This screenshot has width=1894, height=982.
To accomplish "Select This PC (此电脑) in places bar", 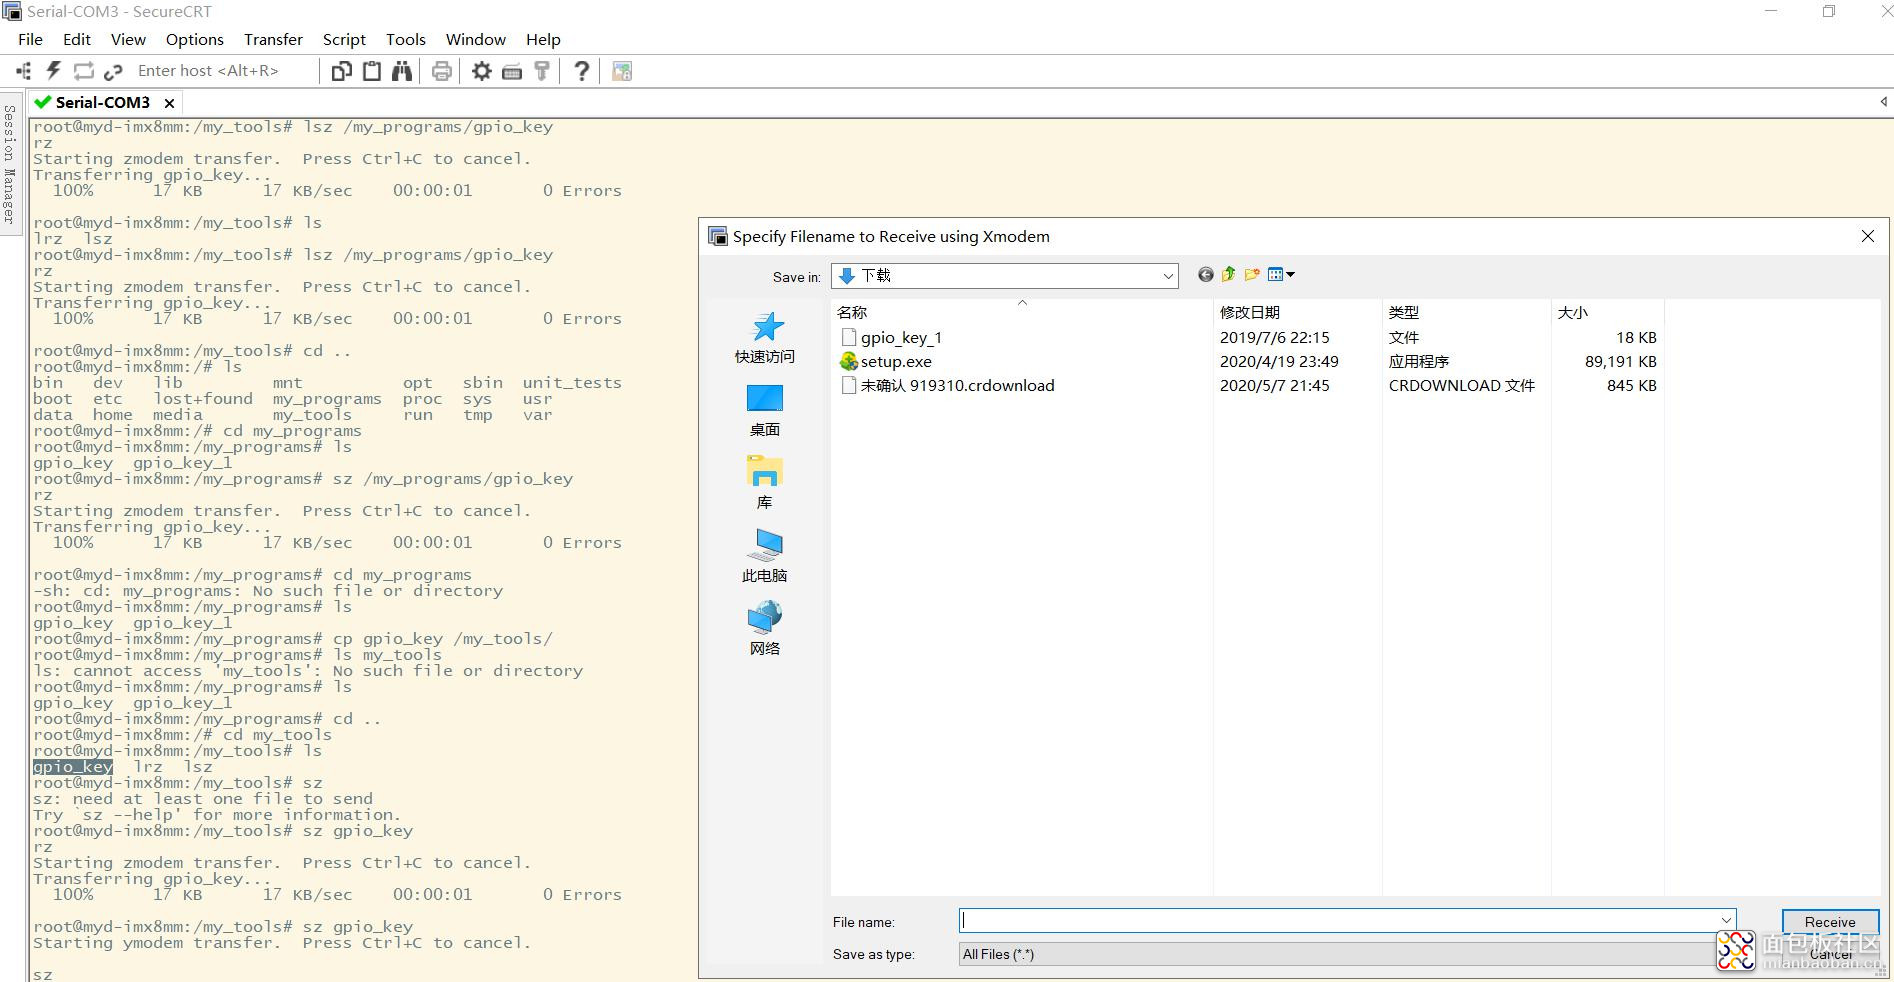I will (765, 557).
